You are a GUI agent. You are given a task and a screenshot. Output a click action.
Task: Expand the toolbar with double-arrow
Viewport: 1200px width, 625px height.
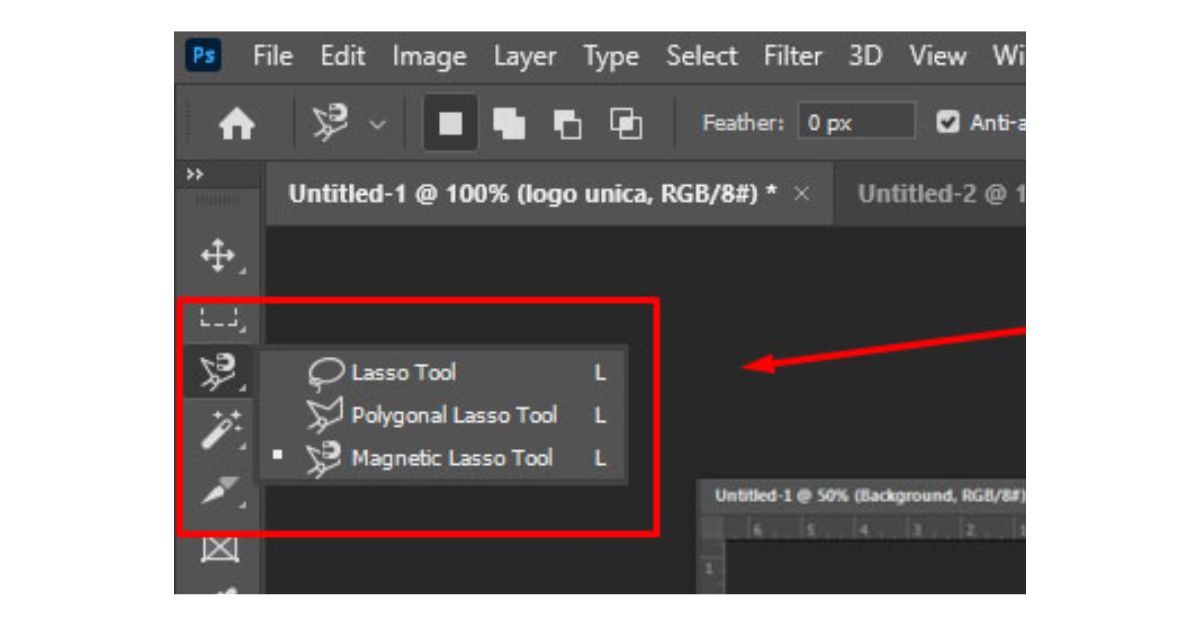(195, 174)
